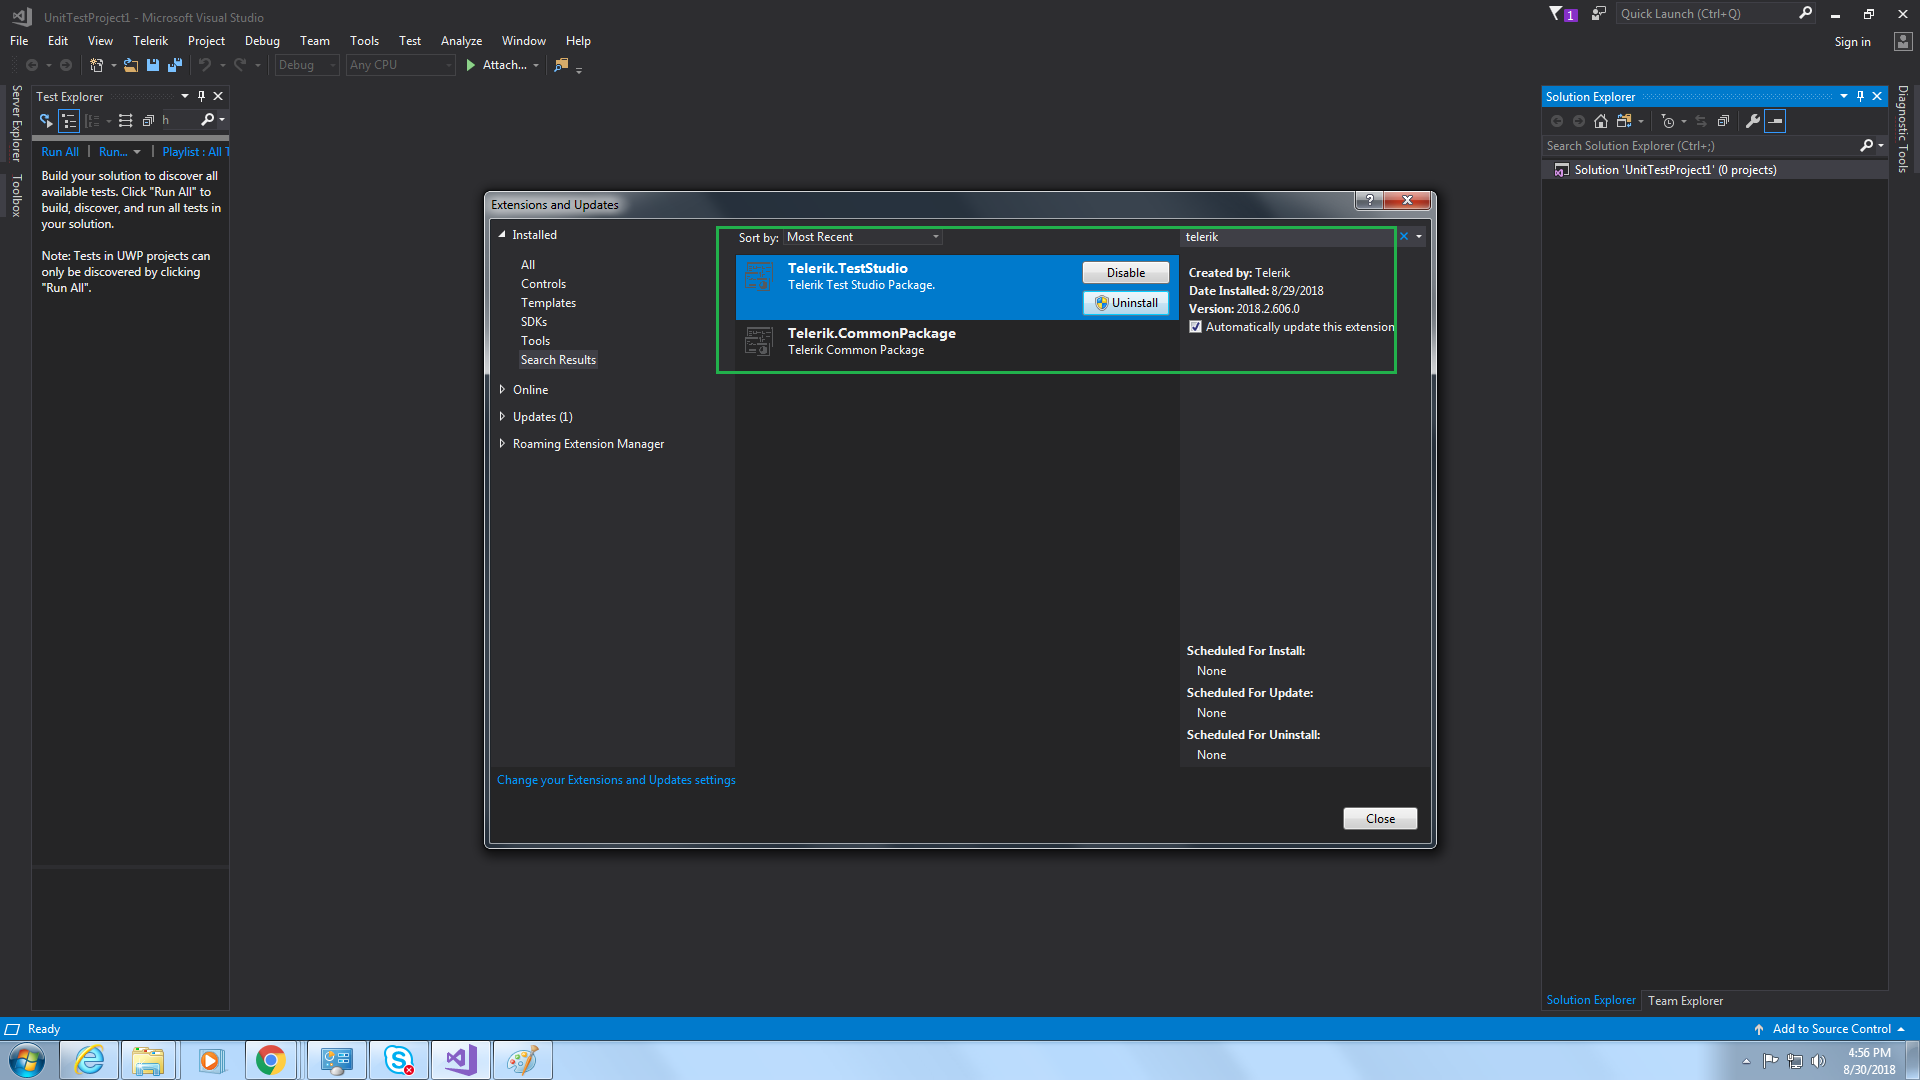Click the account avatar icon beside Sign in
Viewport: 1920px width, 1080px height.
coord(1903,42)
